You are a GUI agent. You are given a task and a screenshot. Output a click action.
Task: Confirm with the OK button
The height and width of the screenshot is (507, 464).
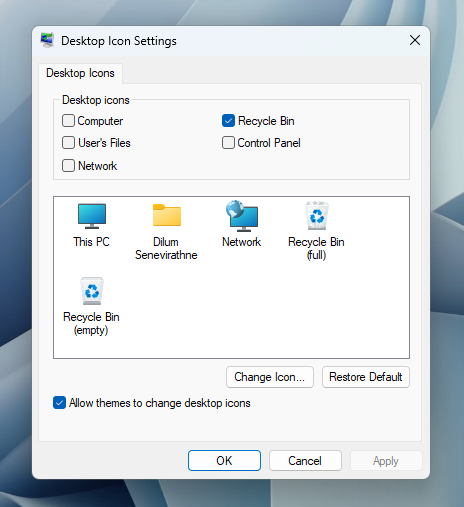(224, 461)
